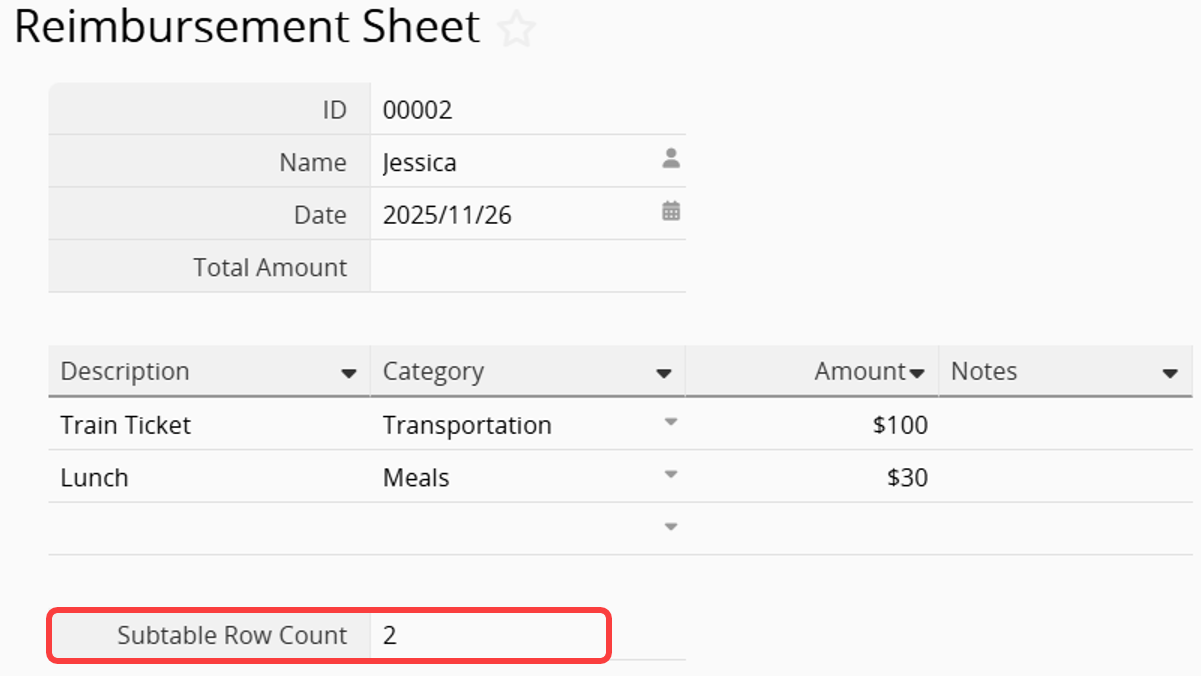Open Notes column header dropdown
The height and width of the screenshot is (676, 1201).
pos(1170,373)
